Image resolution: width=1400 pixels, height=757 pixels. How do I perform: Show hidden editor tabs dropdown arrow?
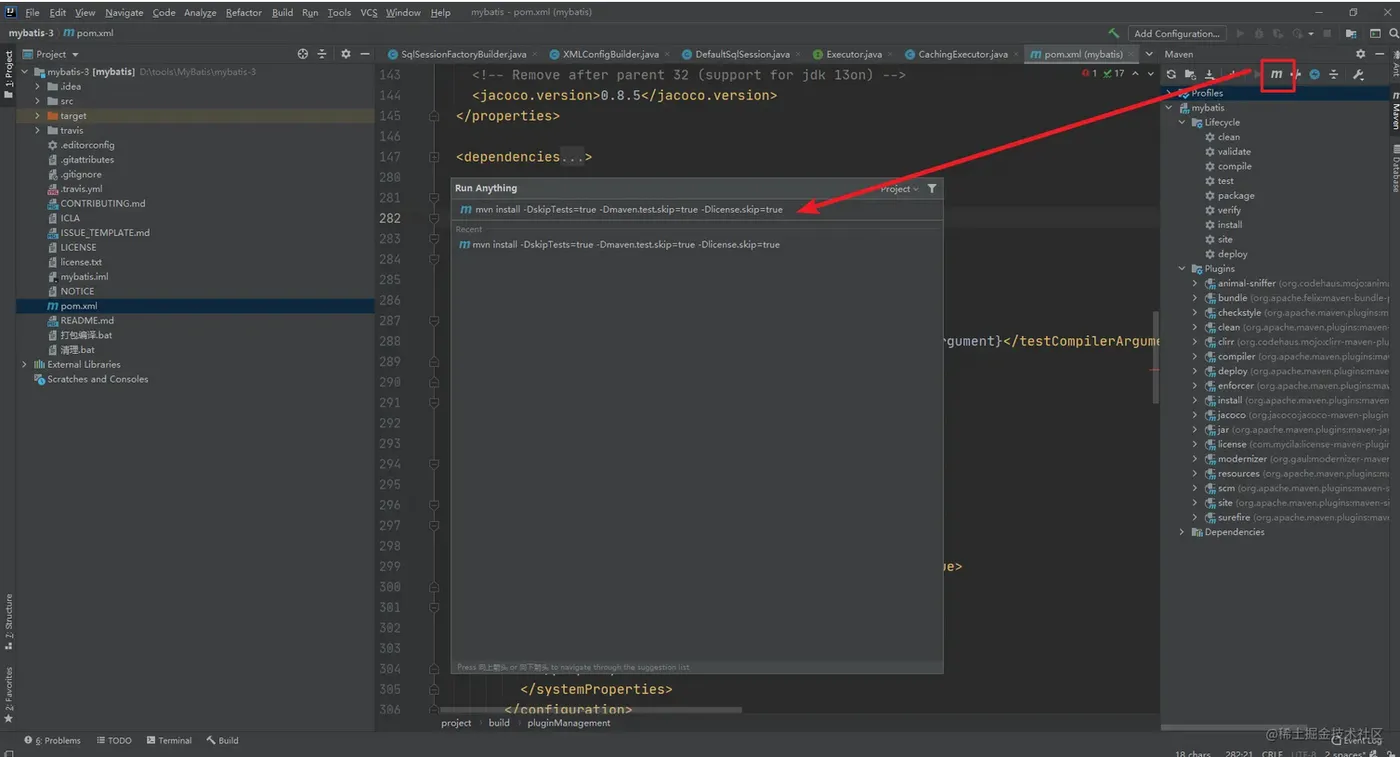tap(1149, 54)
